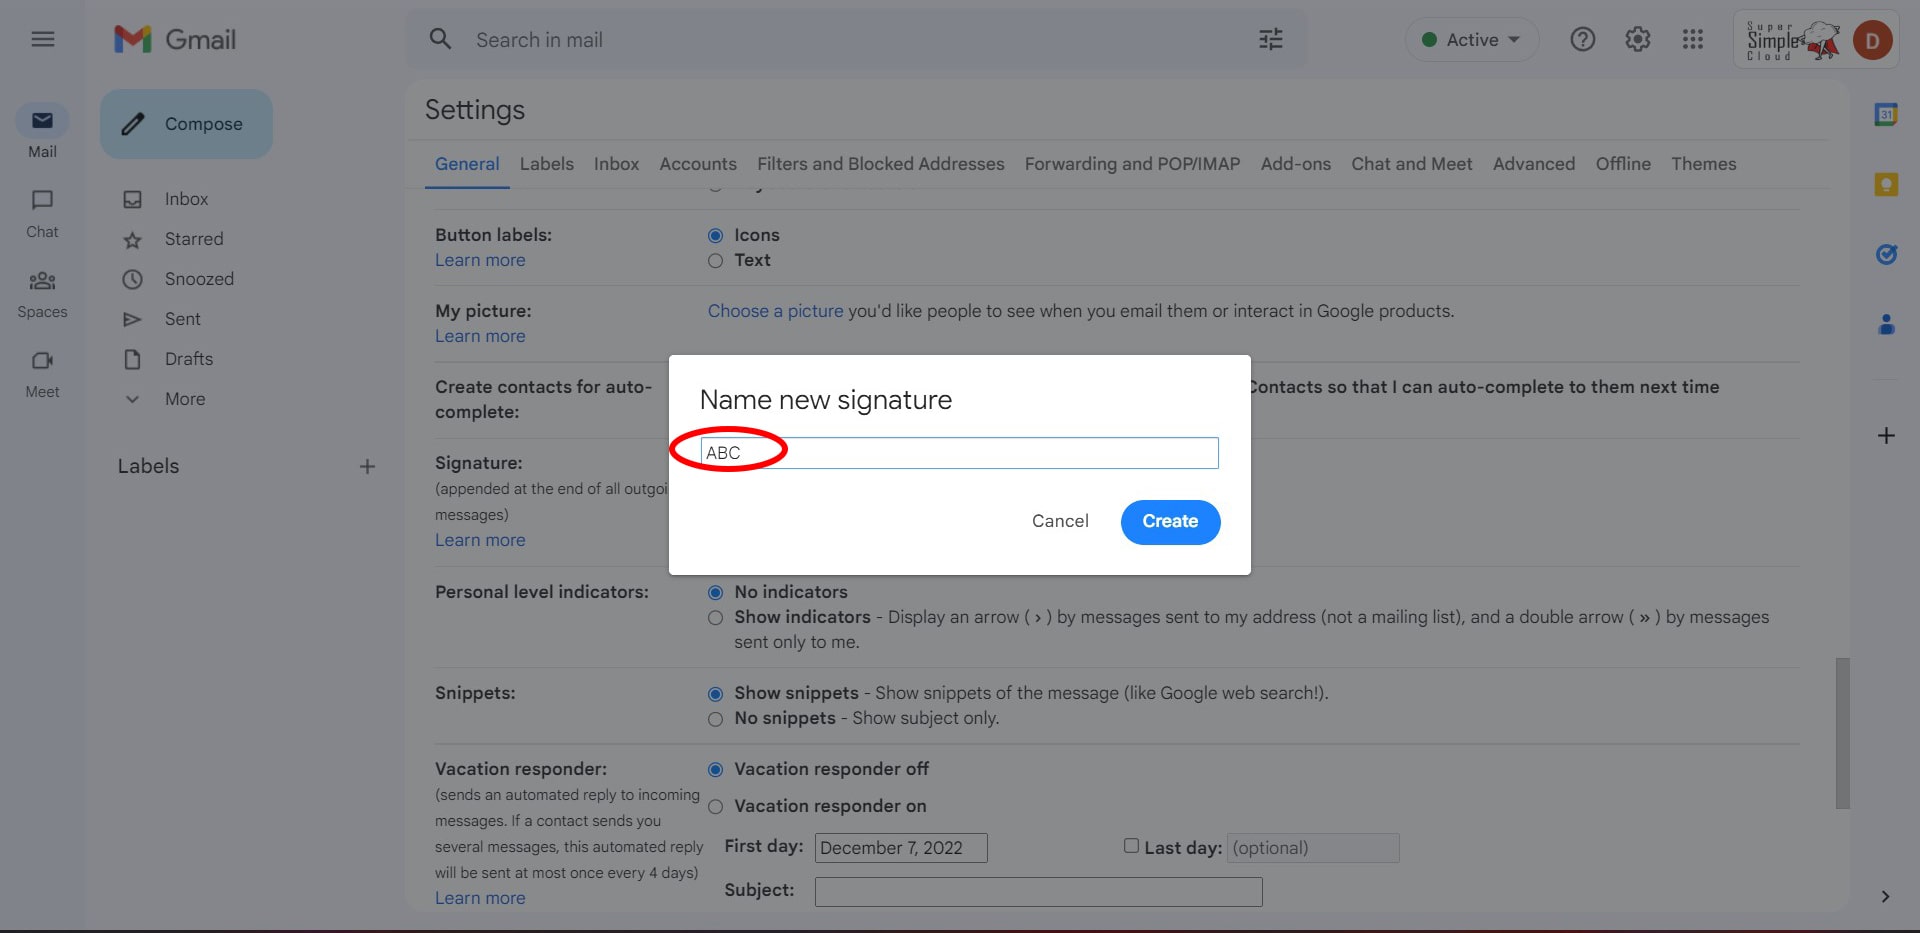Switch to the Themes tab
1920x933 pixels.
click(x=1704, y=164)
